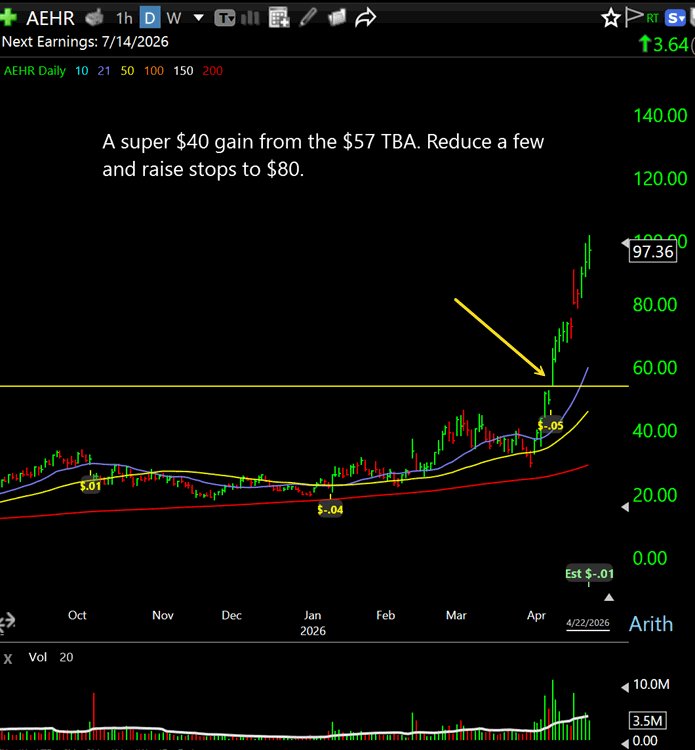Click the add indicator grid-plus icon

coord(279,18)
